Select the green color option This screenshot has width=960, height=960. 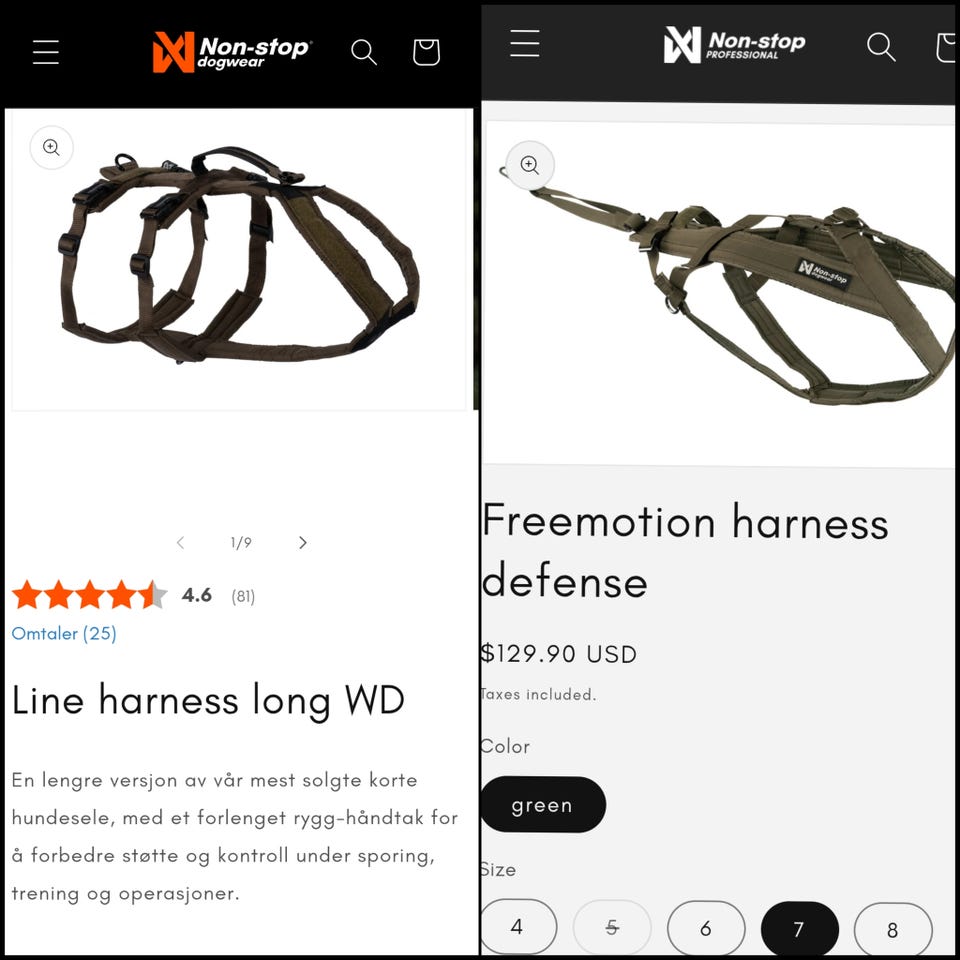coord(543,804)
